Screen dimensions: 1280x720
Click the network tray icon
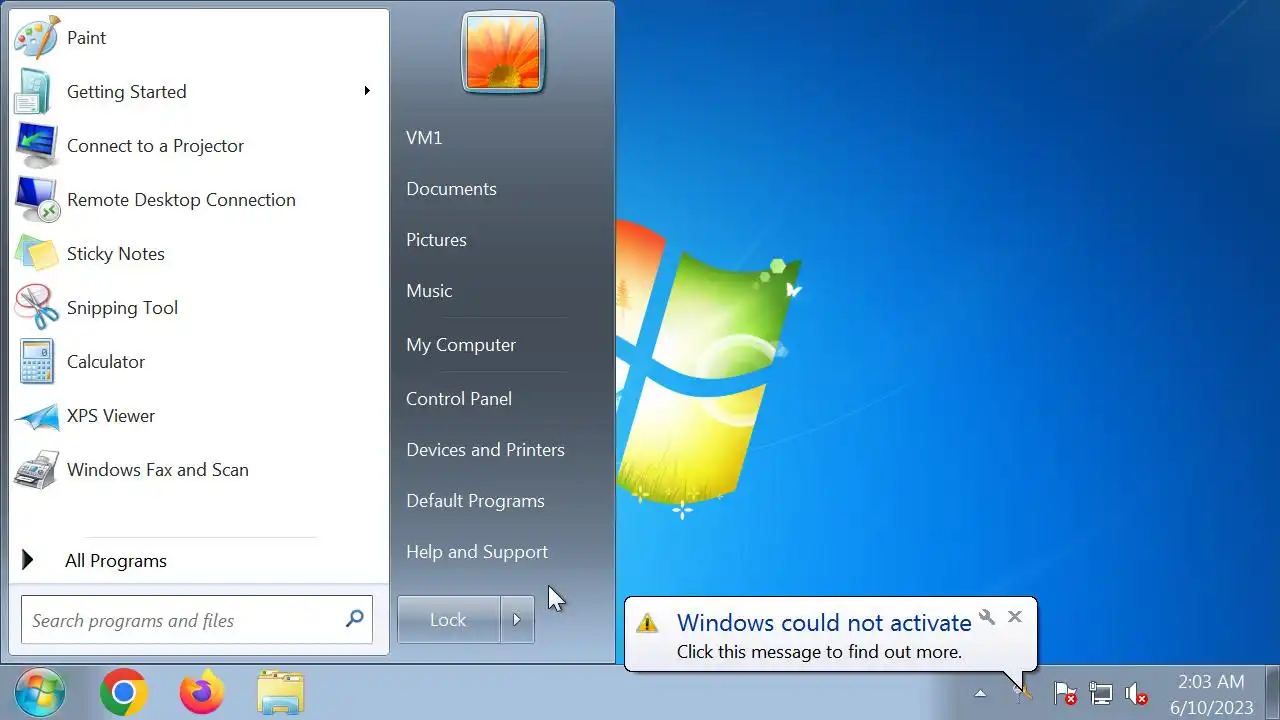(1101, 693)
